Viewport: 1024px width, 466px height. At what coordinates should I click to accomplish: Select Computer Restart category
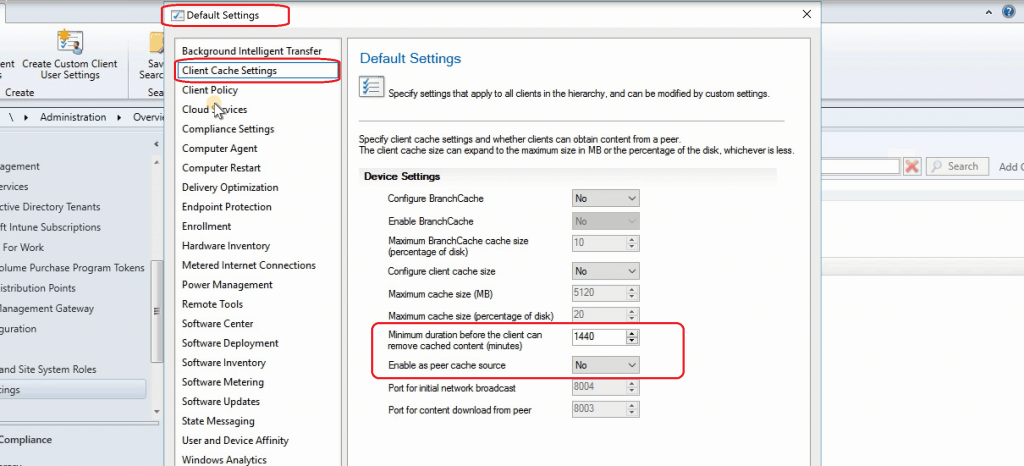pyautogui.click(x=221, y=168)
